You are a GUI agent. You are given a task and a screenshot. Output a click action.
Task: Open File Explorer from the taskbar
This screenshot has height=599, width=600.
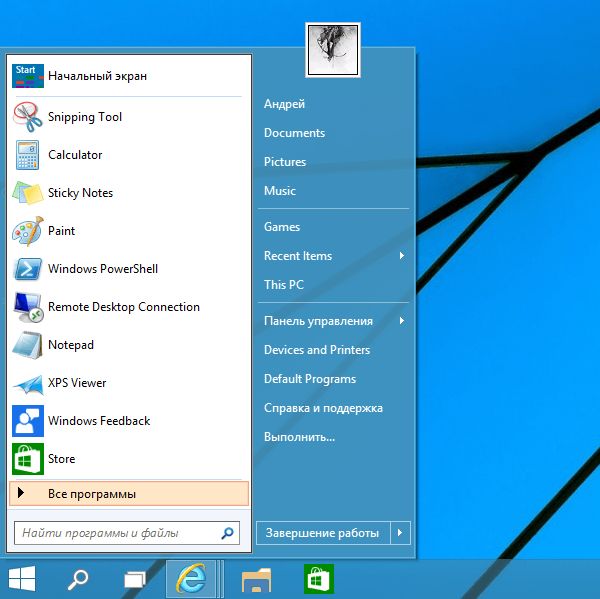(x=257, y=578)
